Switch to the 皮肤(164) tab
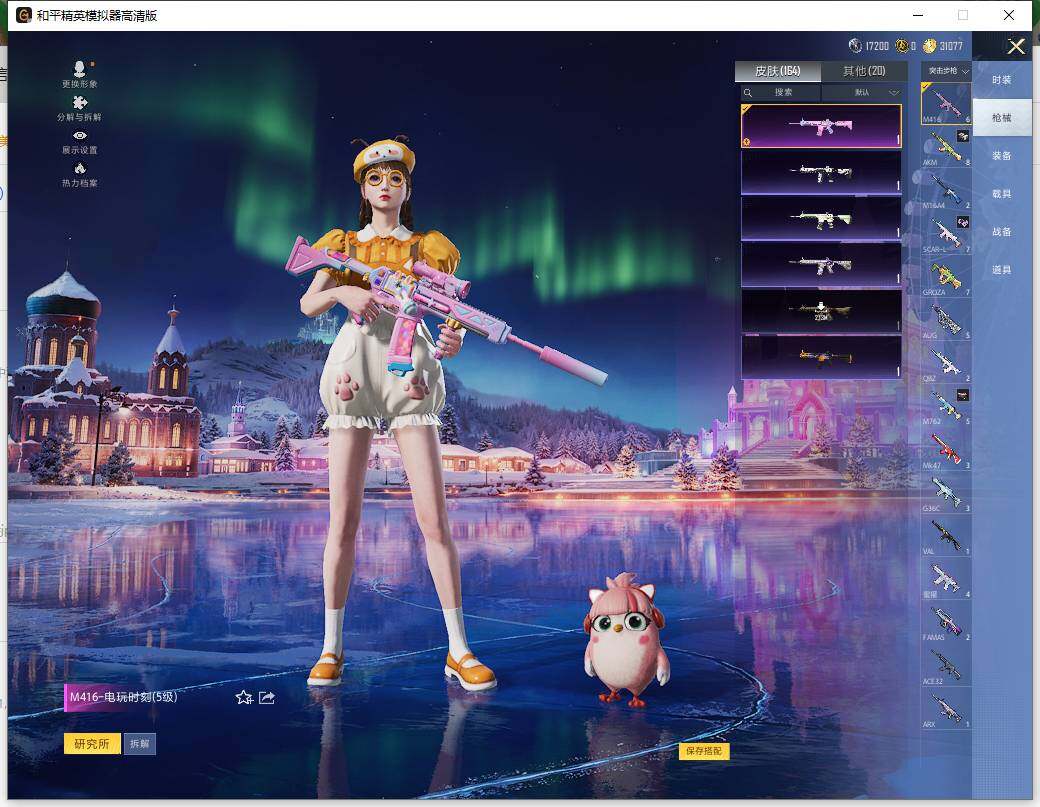Viewport: 1040px width, 807px height. coord(777,71)
